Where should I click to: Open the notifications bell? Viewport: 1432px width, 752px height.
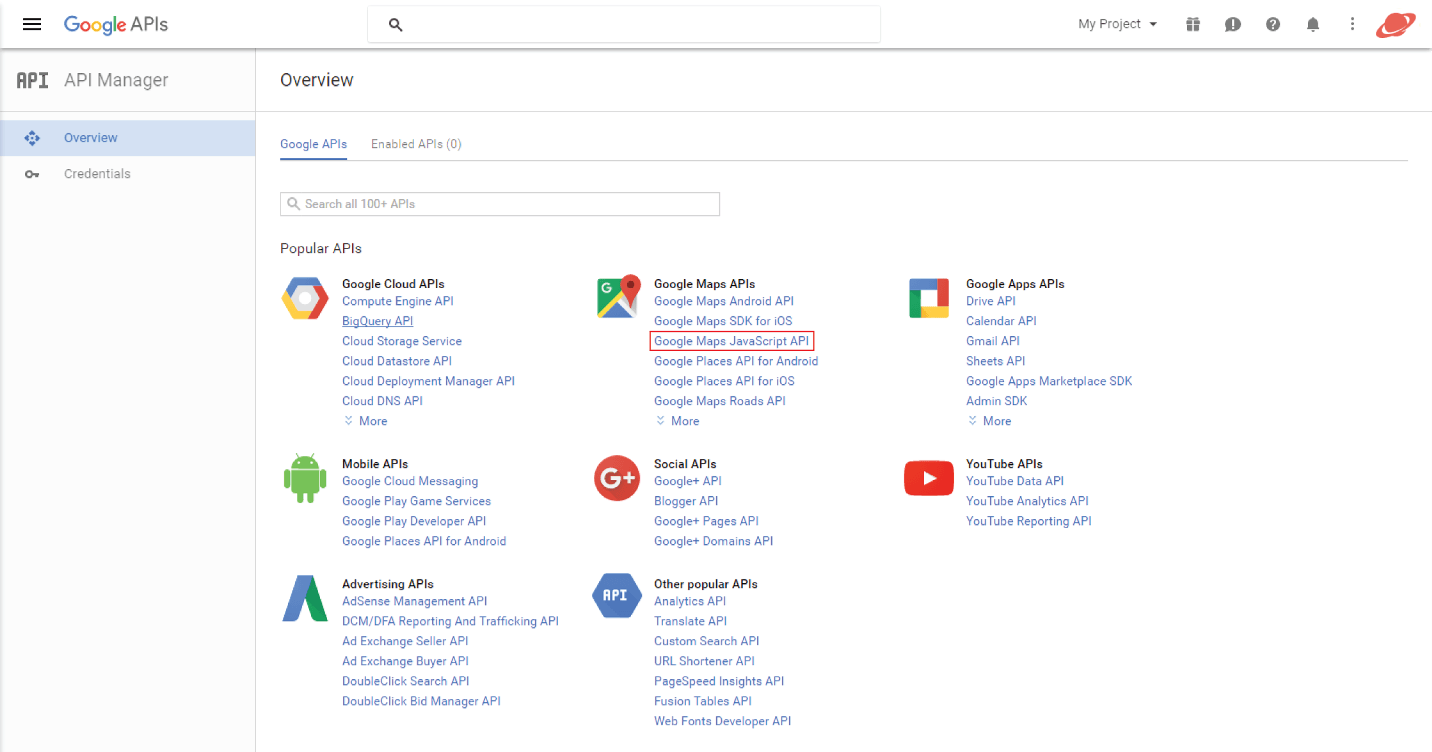(x=1313, y=24)
